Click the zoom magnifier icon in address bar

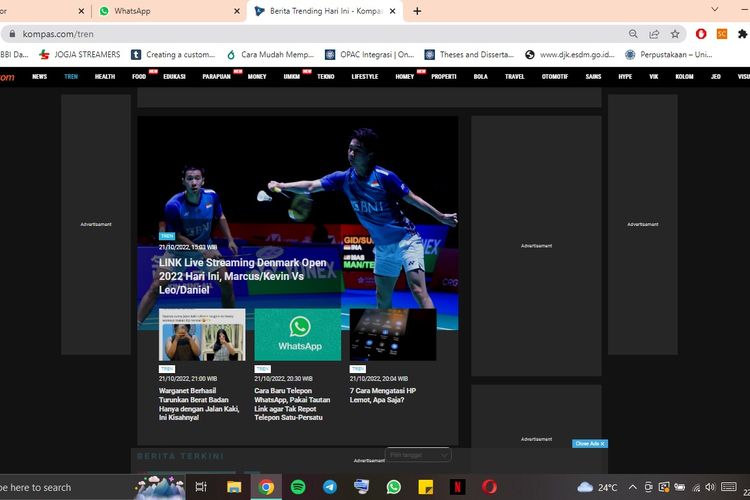click(632, 33)
